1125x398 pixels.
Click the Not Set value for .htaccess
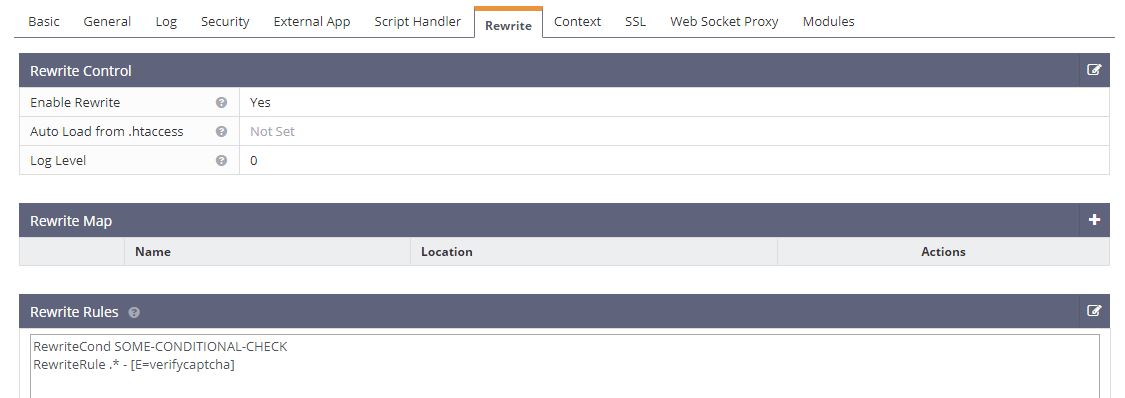coord(273,131)
